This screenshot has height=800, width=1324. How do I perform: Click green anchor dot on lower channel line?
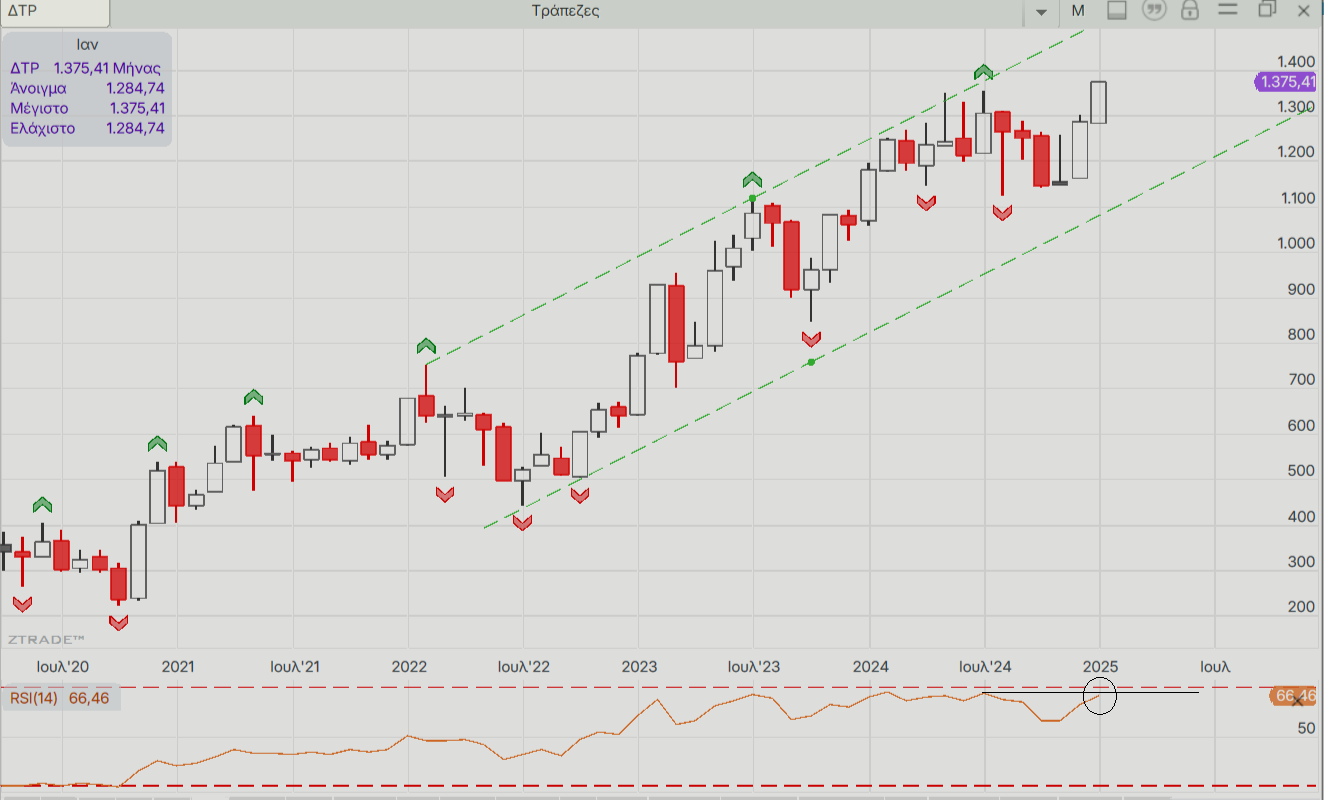click(x=811, y=361)
